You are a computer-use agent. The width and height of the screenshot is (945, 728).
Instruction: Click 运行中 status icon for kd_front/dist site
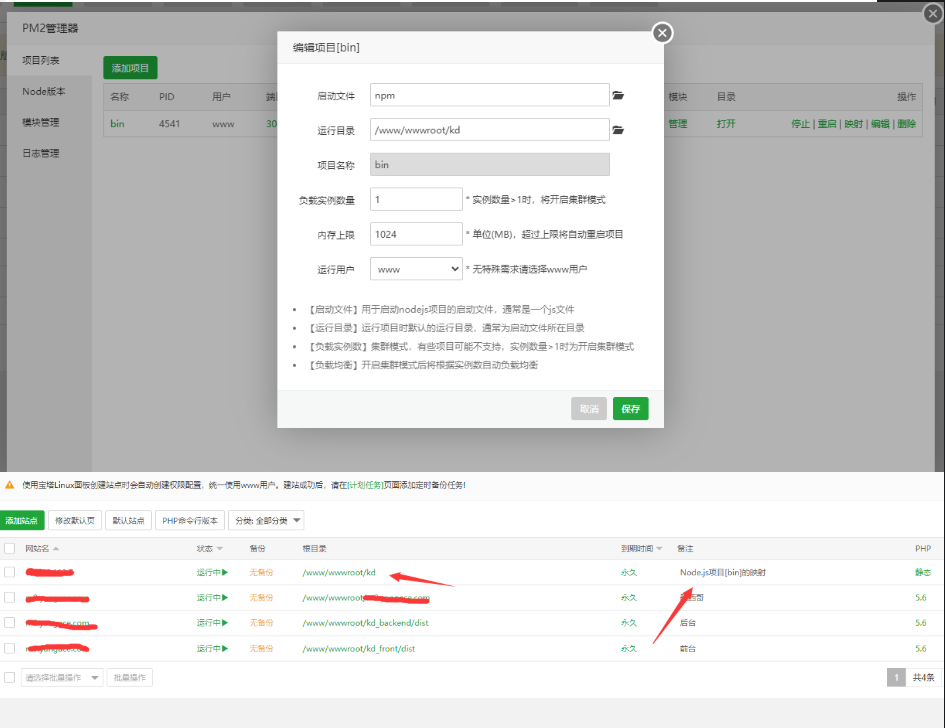225,649
